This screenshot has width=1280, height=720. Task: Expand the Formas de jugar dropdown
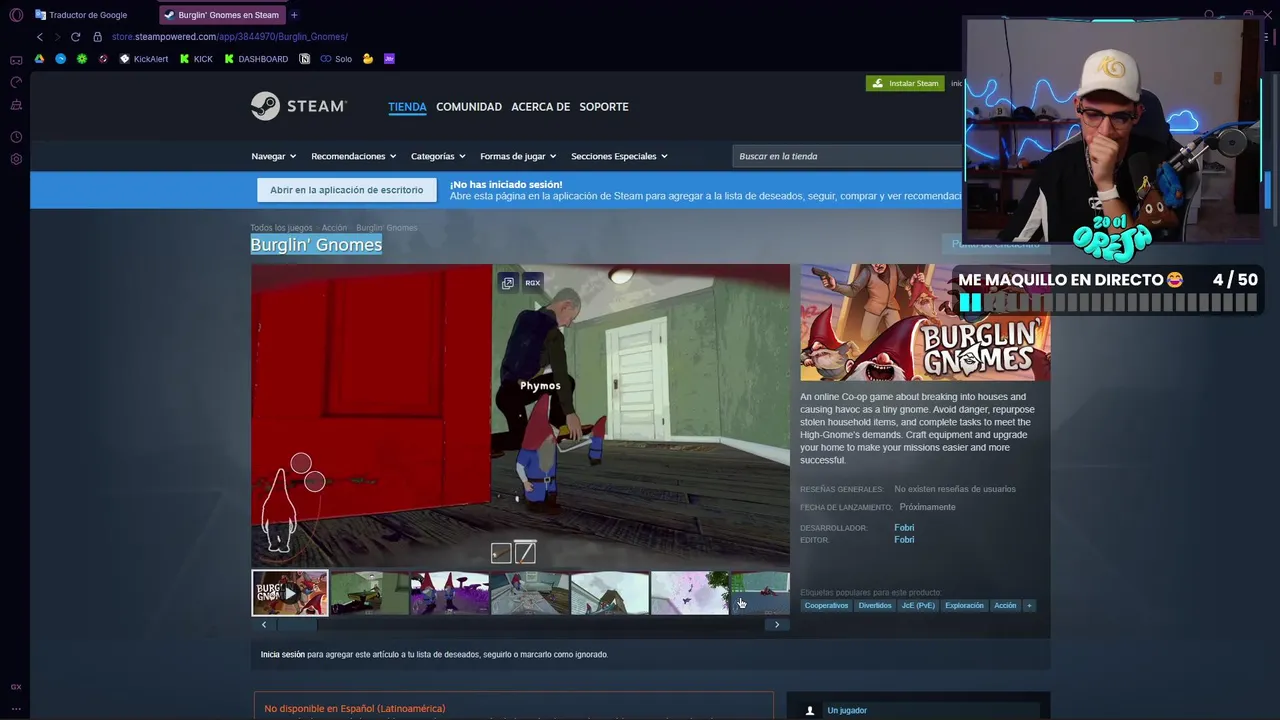(x=517, y=156)
